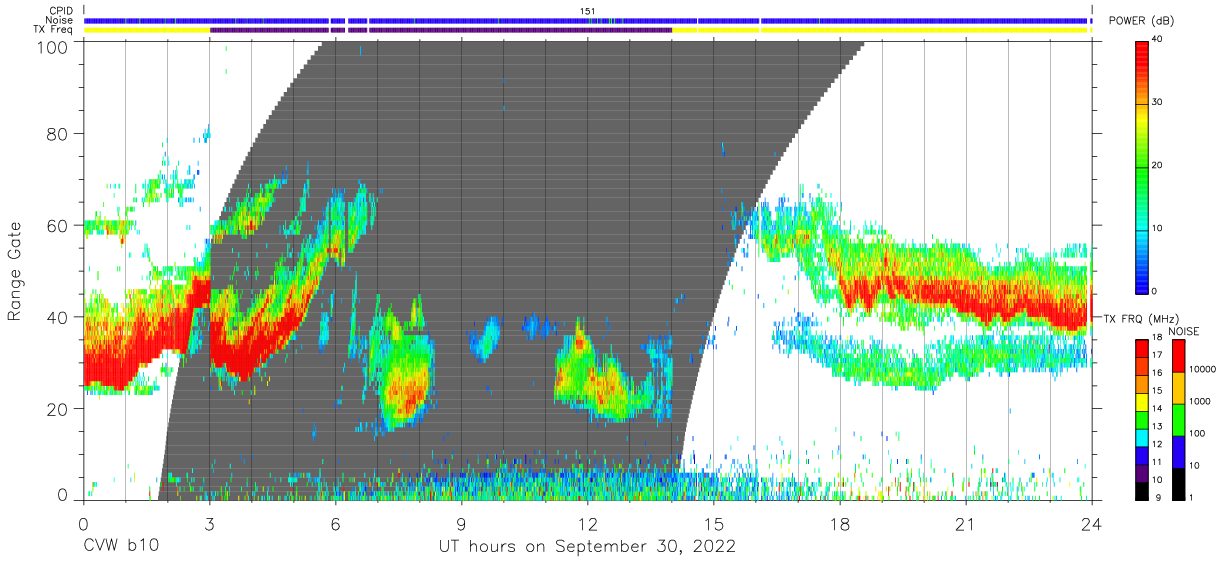The width and height of the screenshot is (1228, 567).
Task: Click the 9 hour tick on UT axis
Action: tap(461, 524)
